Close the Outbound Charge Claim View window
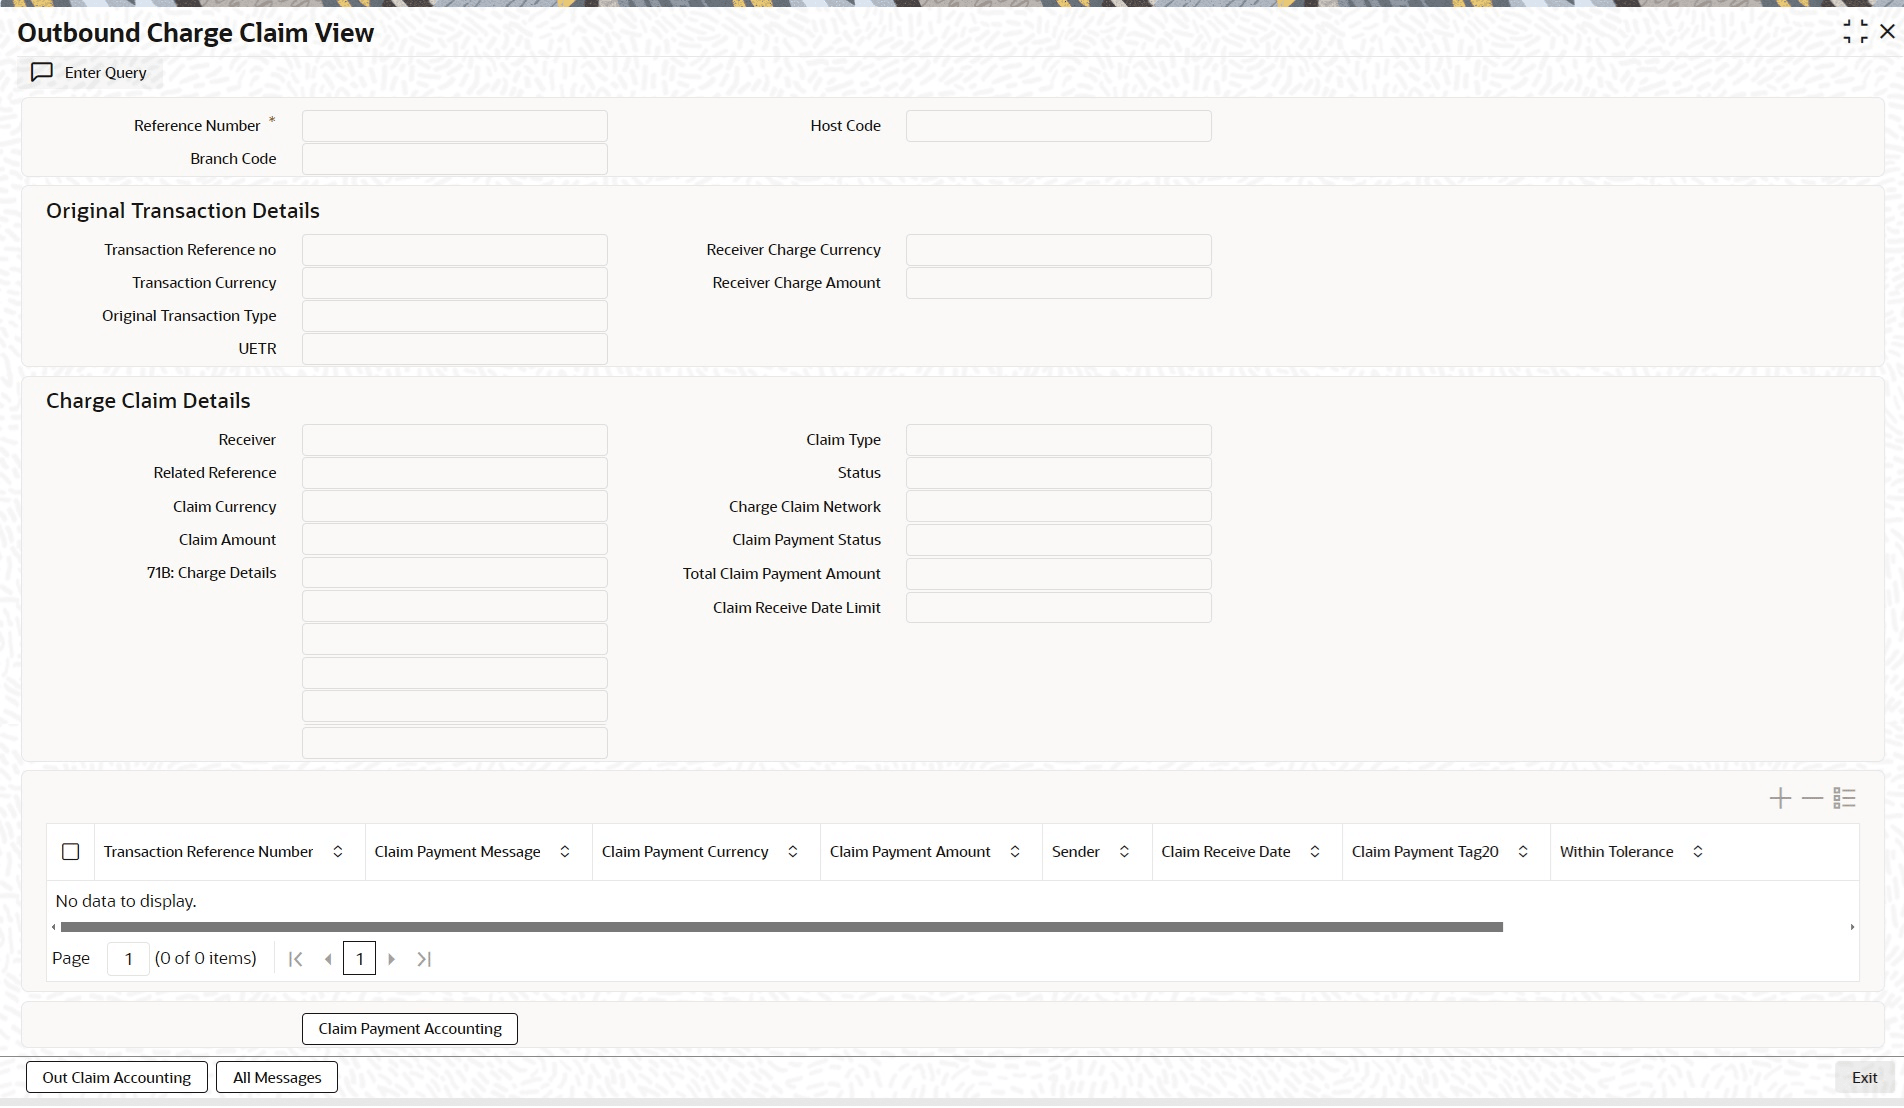The width and height of the screenshot is (1904, 1108). 1887,32
